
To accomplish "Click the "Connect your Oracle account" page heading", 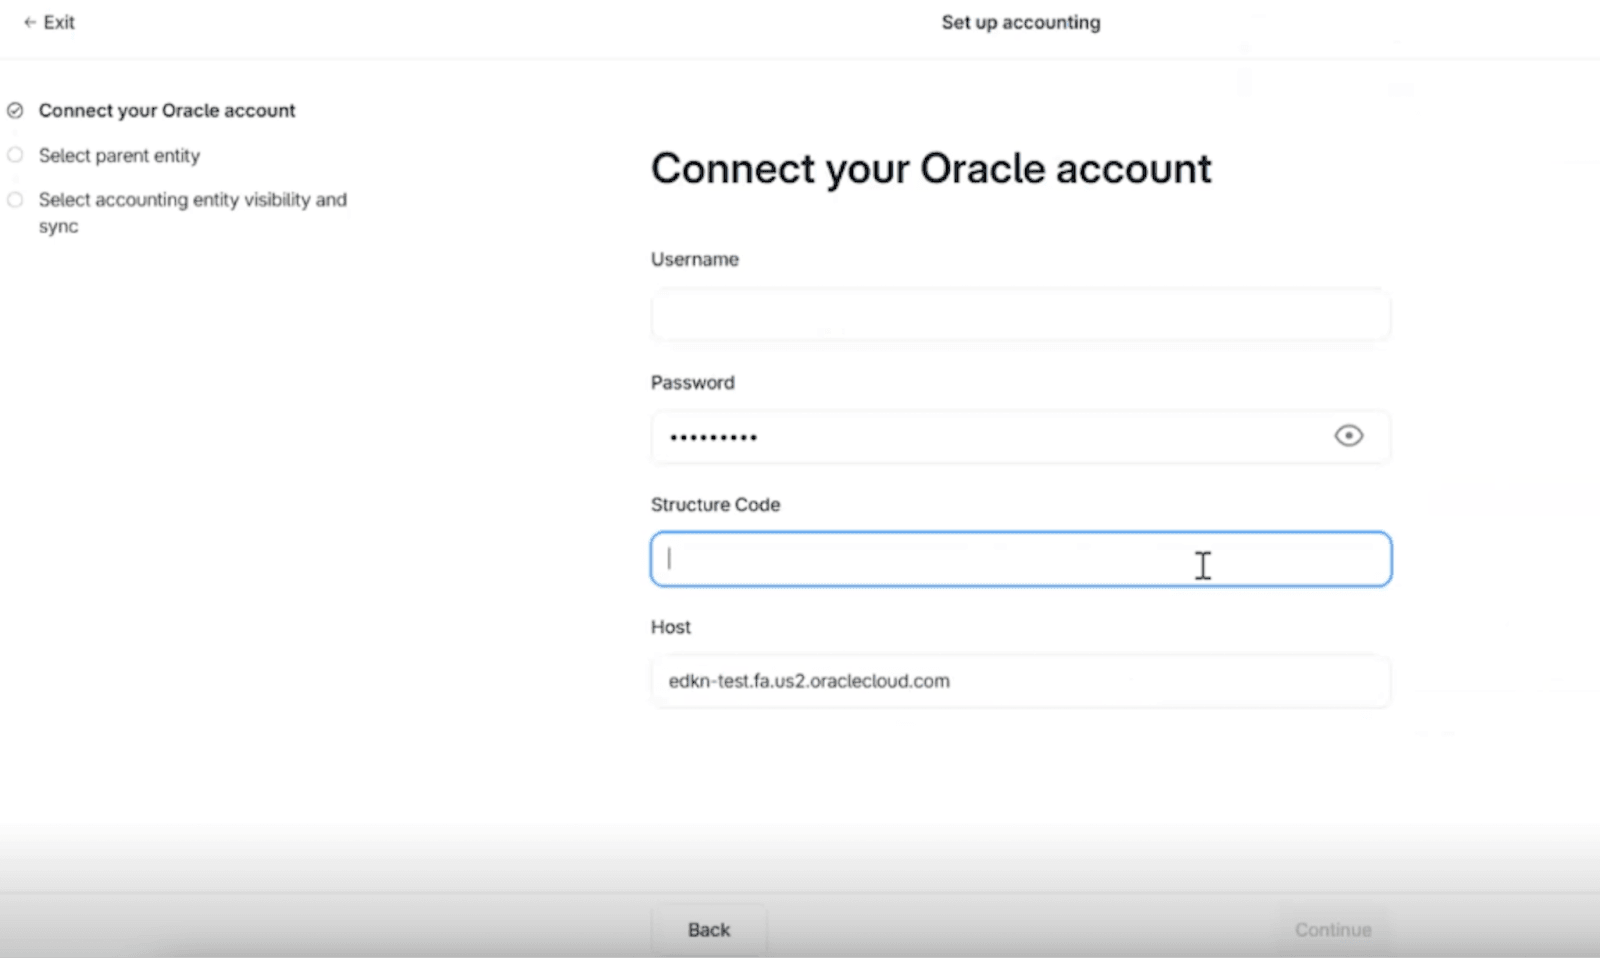I will pyautogui.click(x=931, y=168).
